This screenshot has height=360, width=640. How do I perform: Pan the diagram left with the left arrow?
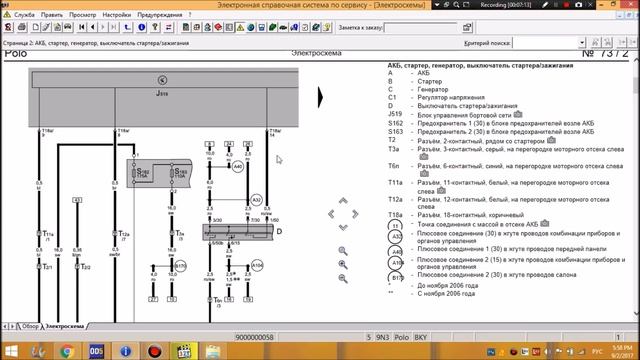[331, 214]
